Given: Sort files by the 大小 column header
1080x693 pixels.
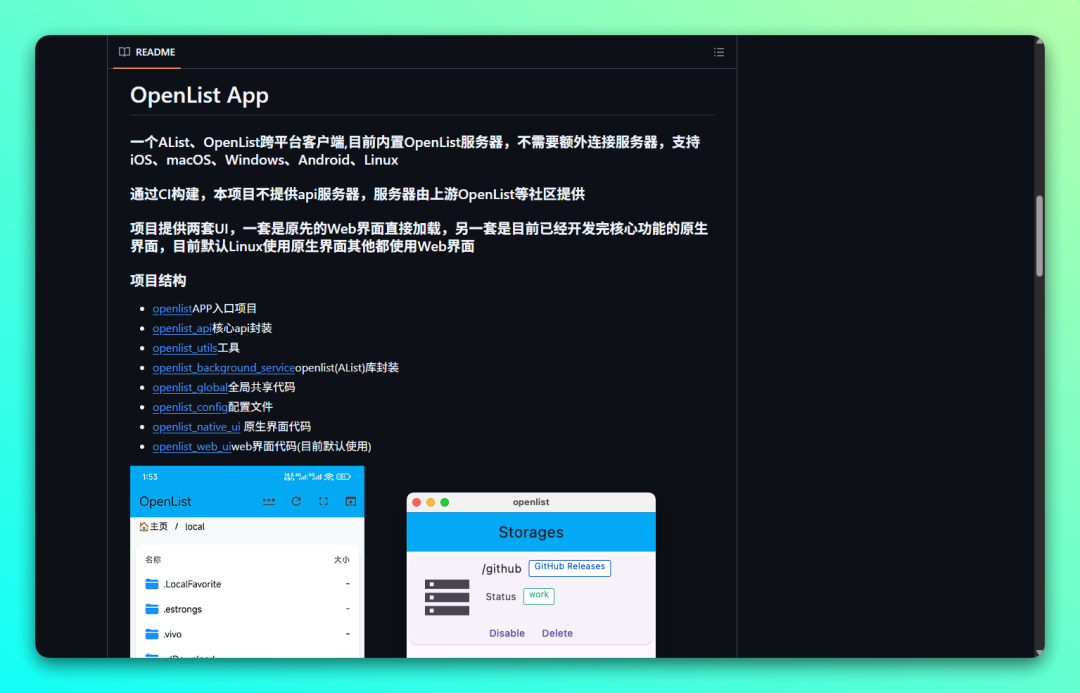Looking at the screenshot, I should click(341, 560).
